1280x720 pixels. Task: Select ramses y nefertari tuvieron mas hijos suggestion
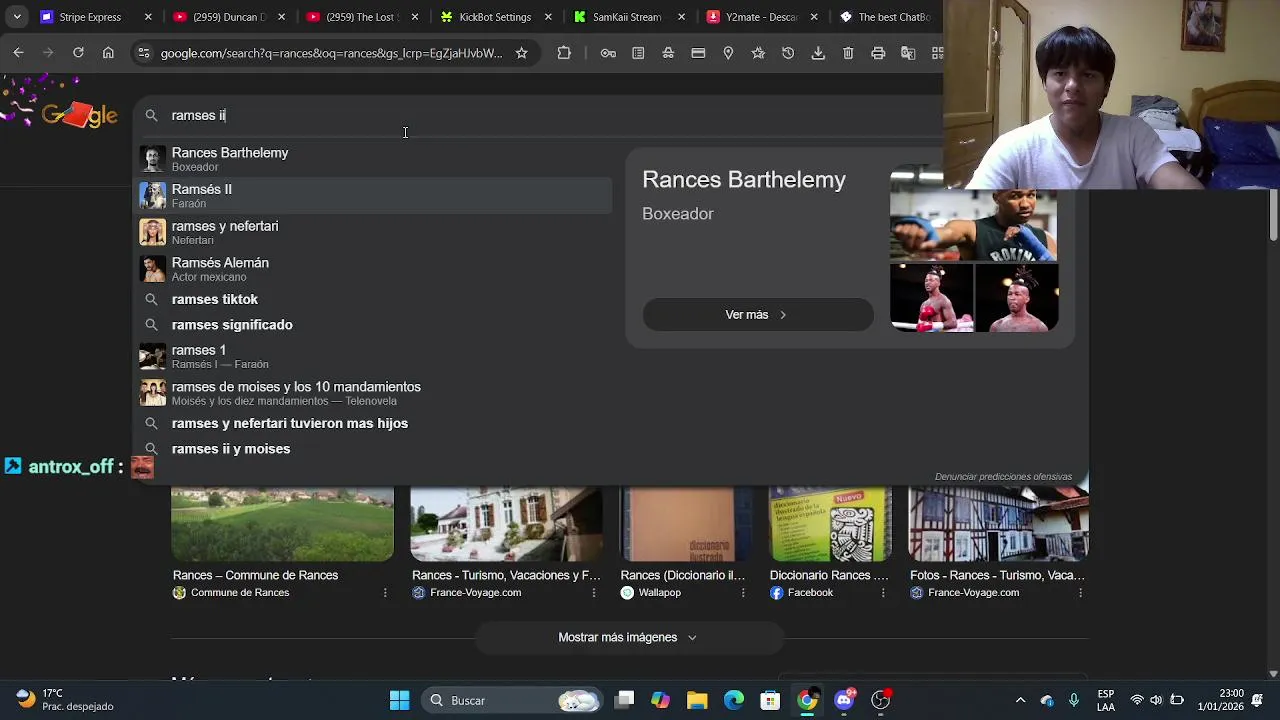click(x=374, y=423)
